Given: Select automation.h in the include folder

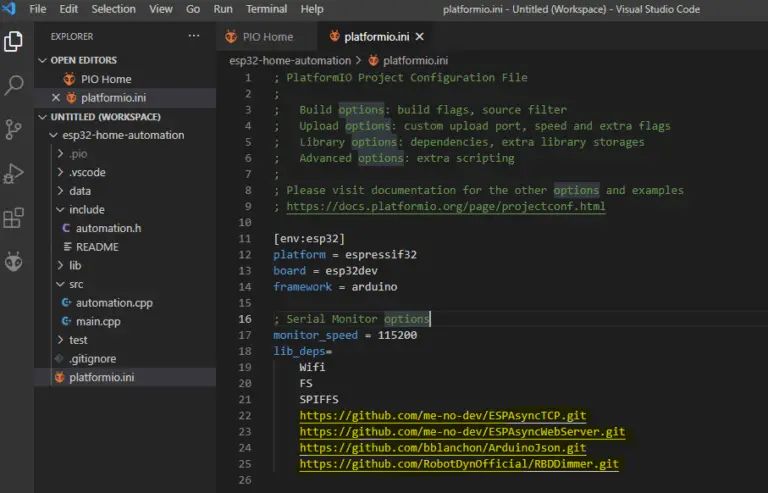Looking at the screenshot, I should (x=107, y=228).
